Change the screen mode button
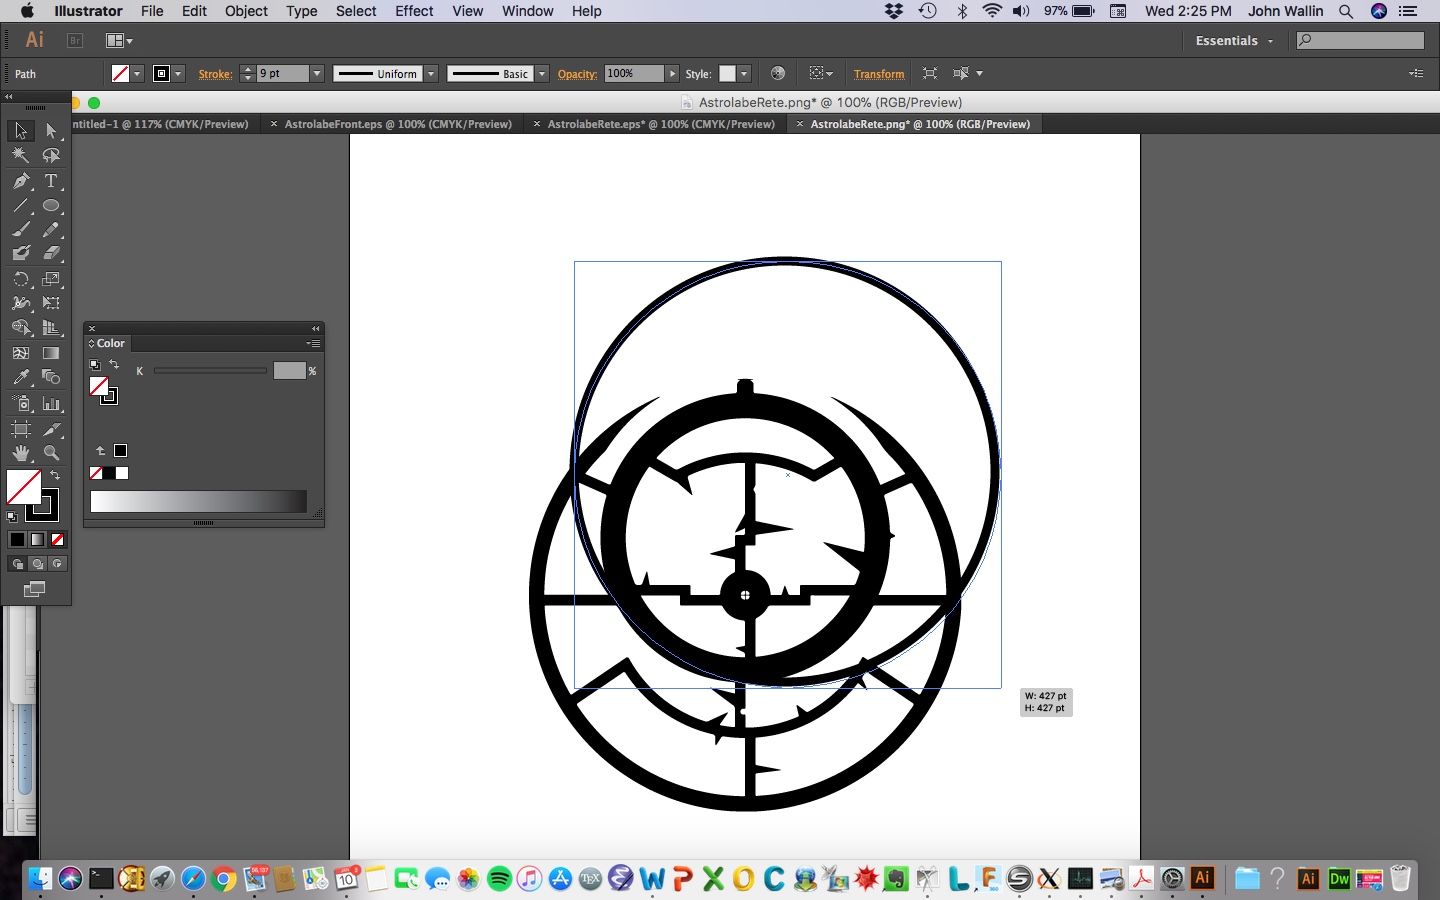Viewport: 1440px width, 900px height. (34, 589)
